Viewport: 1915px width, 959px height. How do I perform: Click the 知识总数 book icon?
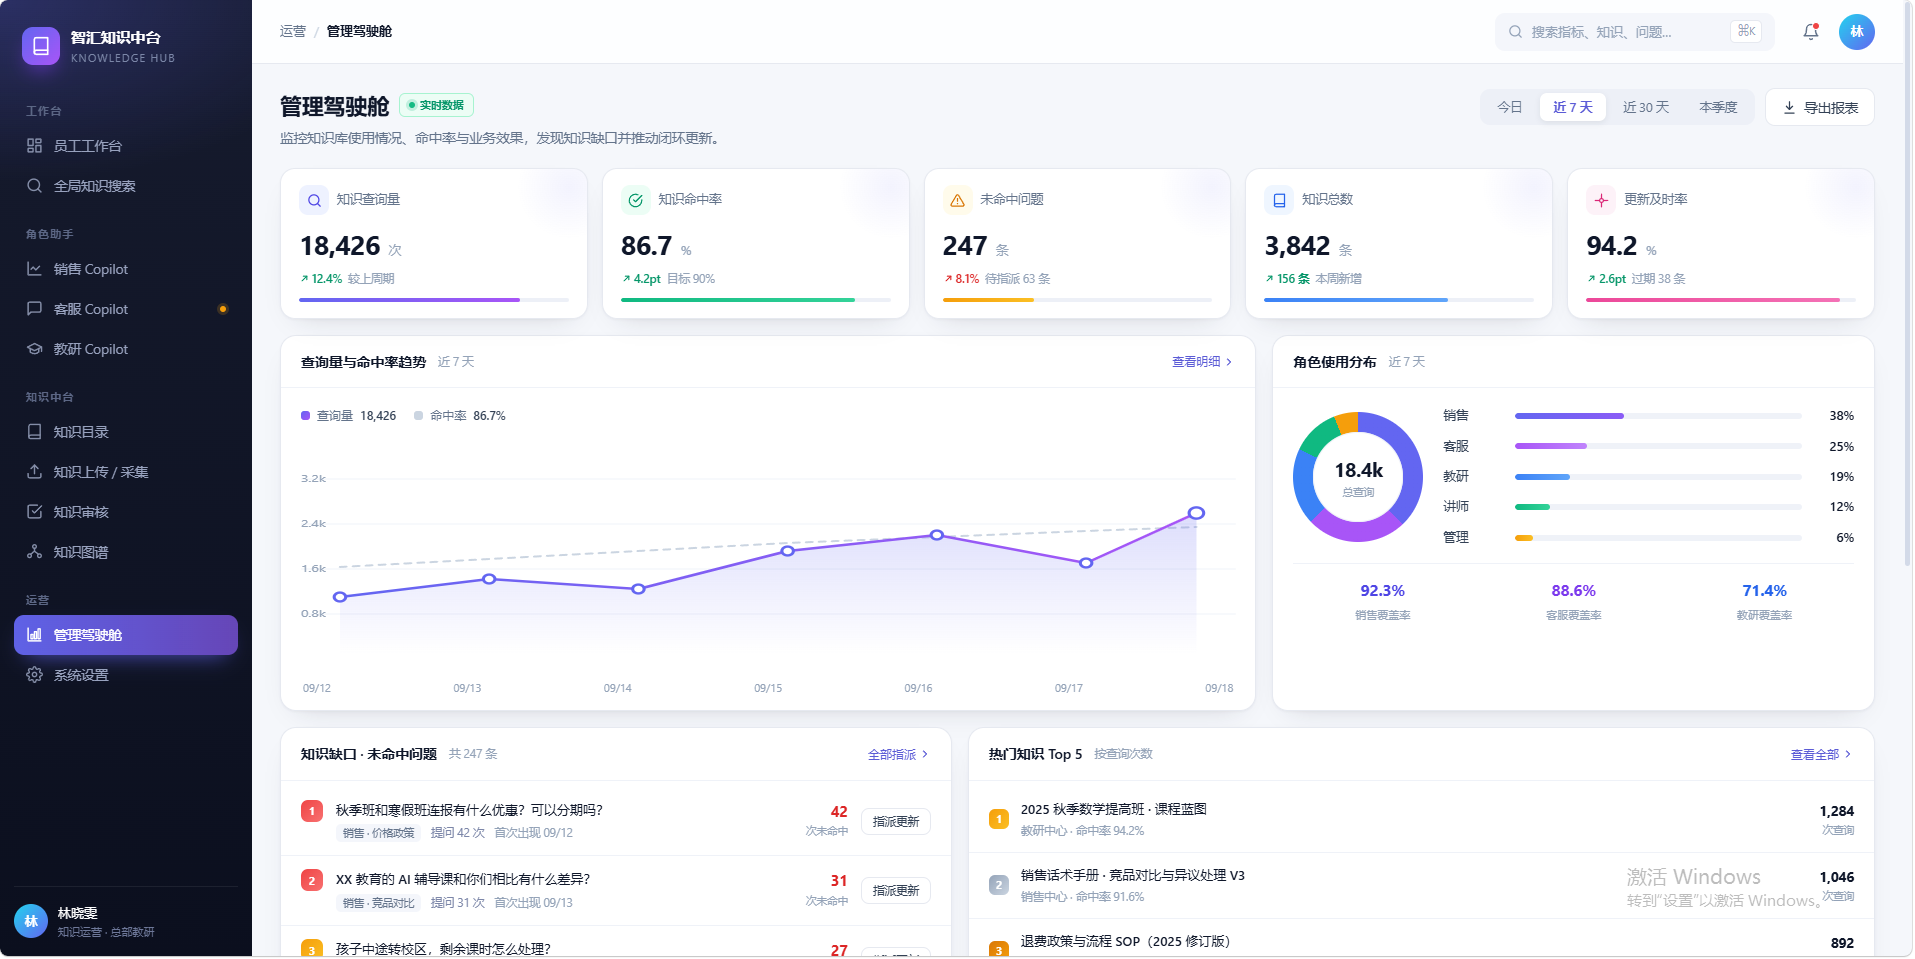coord(1279,200)
